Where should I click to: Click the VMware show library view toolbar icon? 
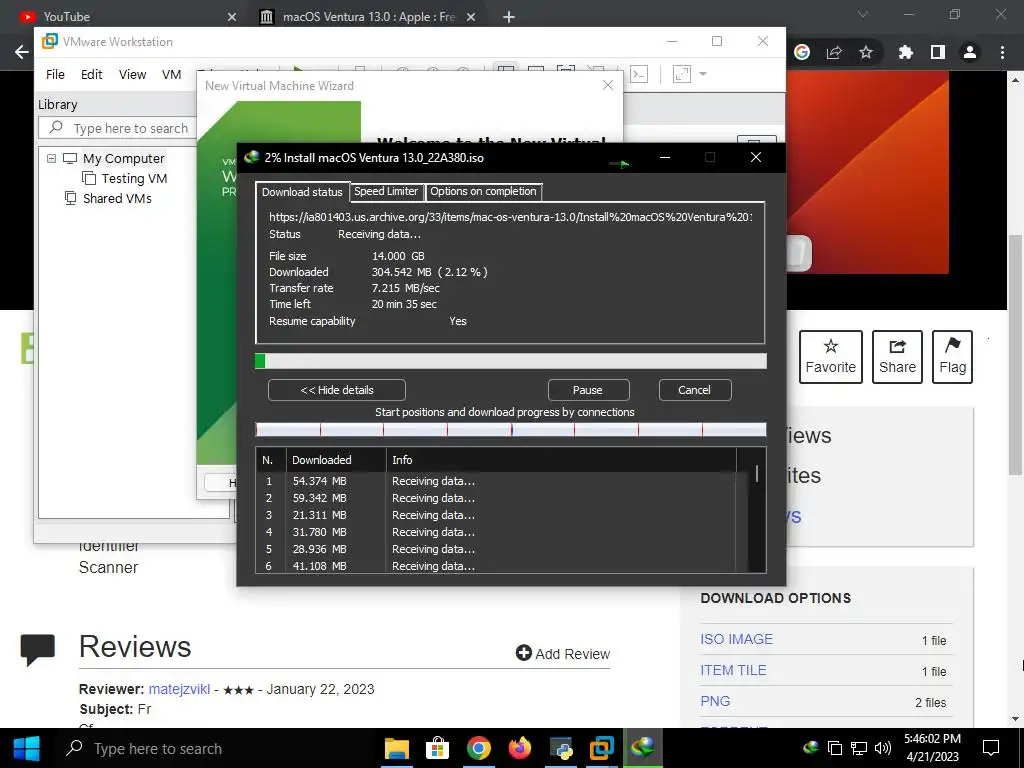[504, 72]
